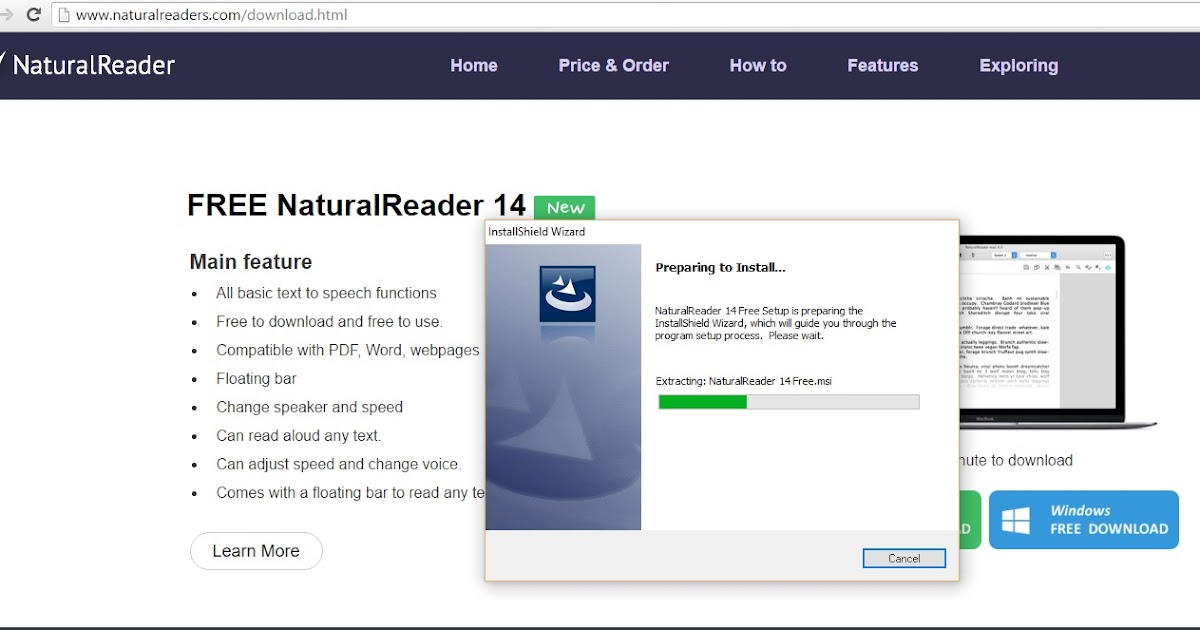Viewport: 1200px width, 630px height.
Task: Click the Windows logo on the blue download button
Action: click(x=1019, y=519)
